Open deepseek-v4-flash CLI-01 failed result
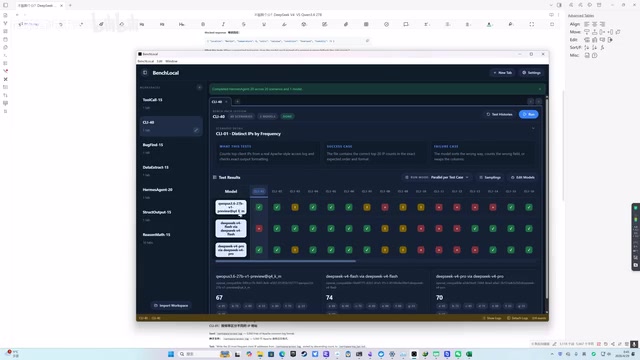Image resolution: width=640 pixels, height=360 pixels. (259, 229)
